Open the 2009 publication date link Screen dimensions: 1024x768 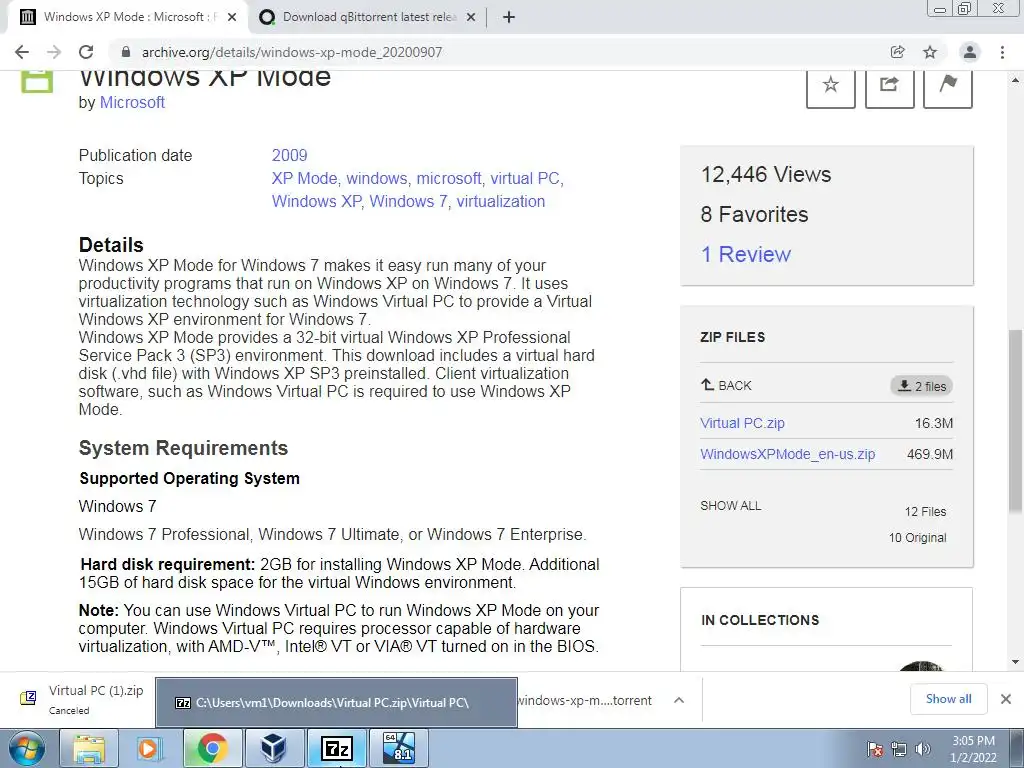pos(289,155)
